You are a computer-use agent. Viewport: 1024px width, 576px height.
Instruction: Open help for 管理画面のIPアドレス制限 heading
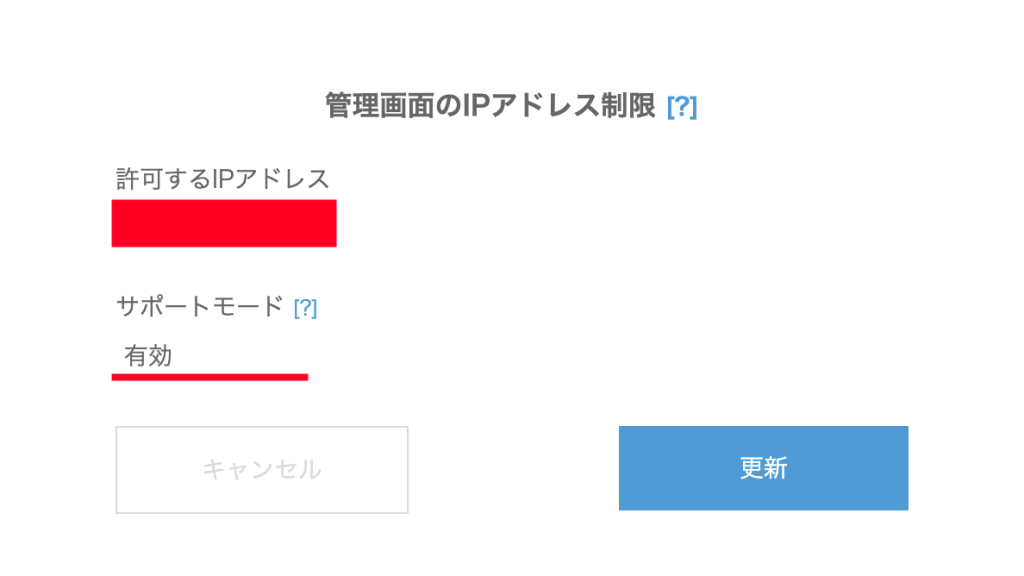(x=681, y=107)
